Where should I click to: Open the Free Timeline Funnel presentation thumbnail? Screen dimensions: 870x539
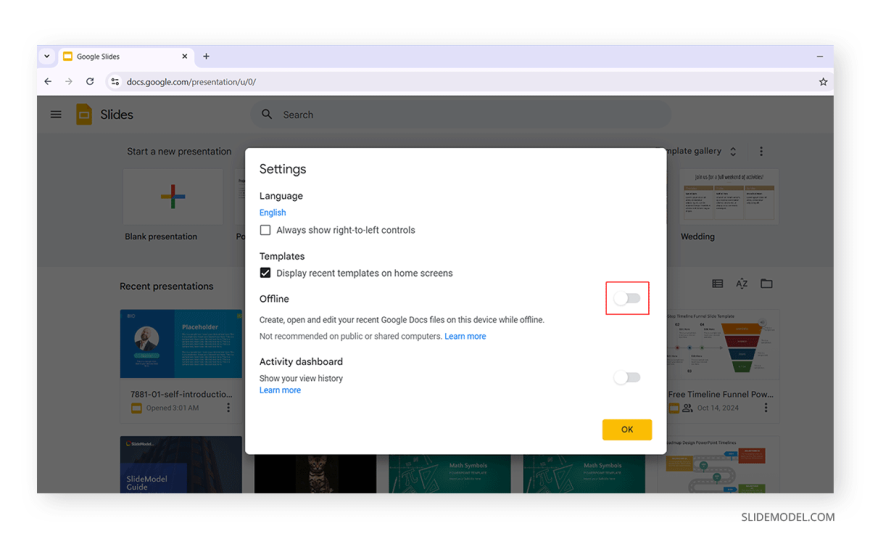pyautogui.click(x=723, y=344)
